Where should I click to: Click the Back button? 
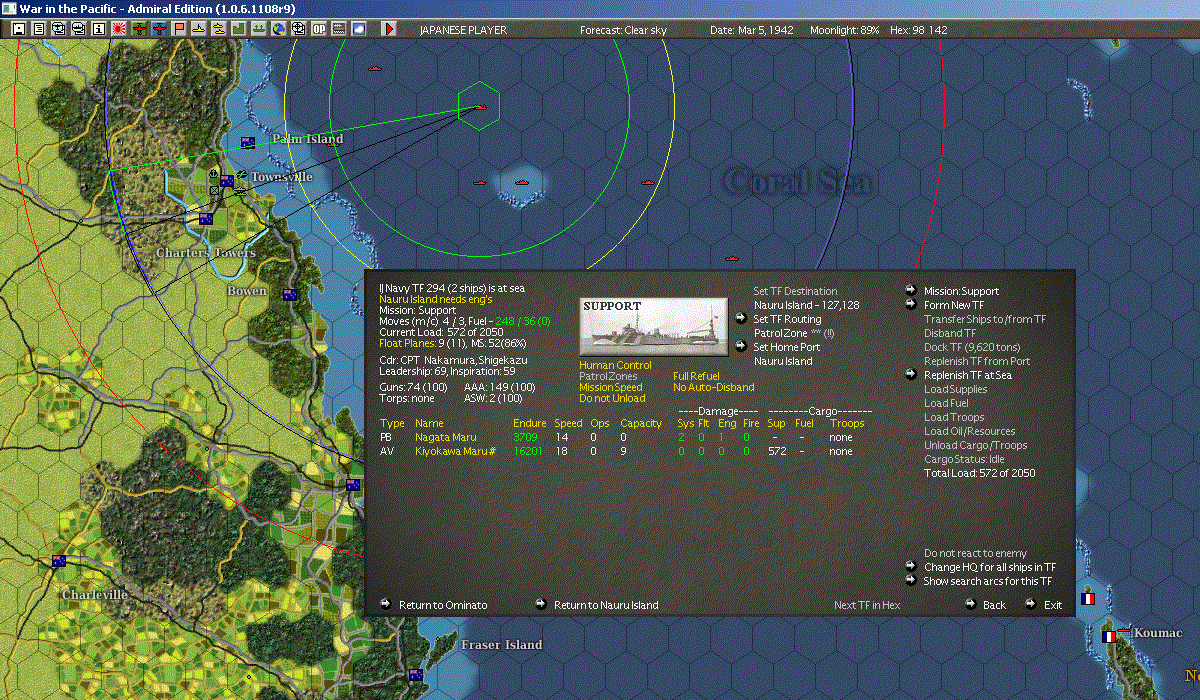[994, 606]
